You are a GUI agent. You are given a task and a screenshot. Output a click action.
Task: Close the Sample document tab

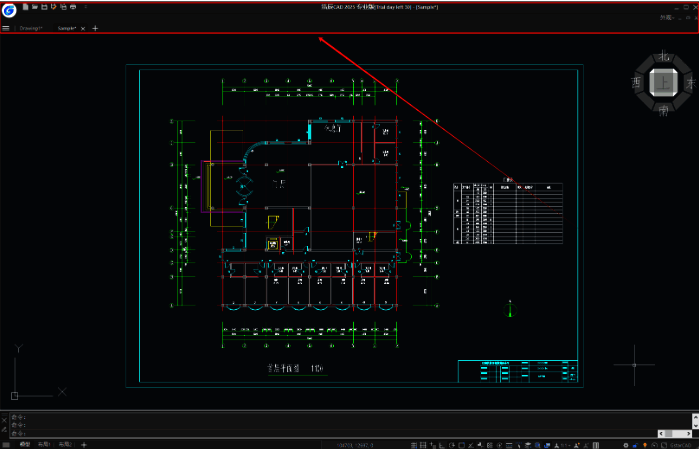coord(83,28)
